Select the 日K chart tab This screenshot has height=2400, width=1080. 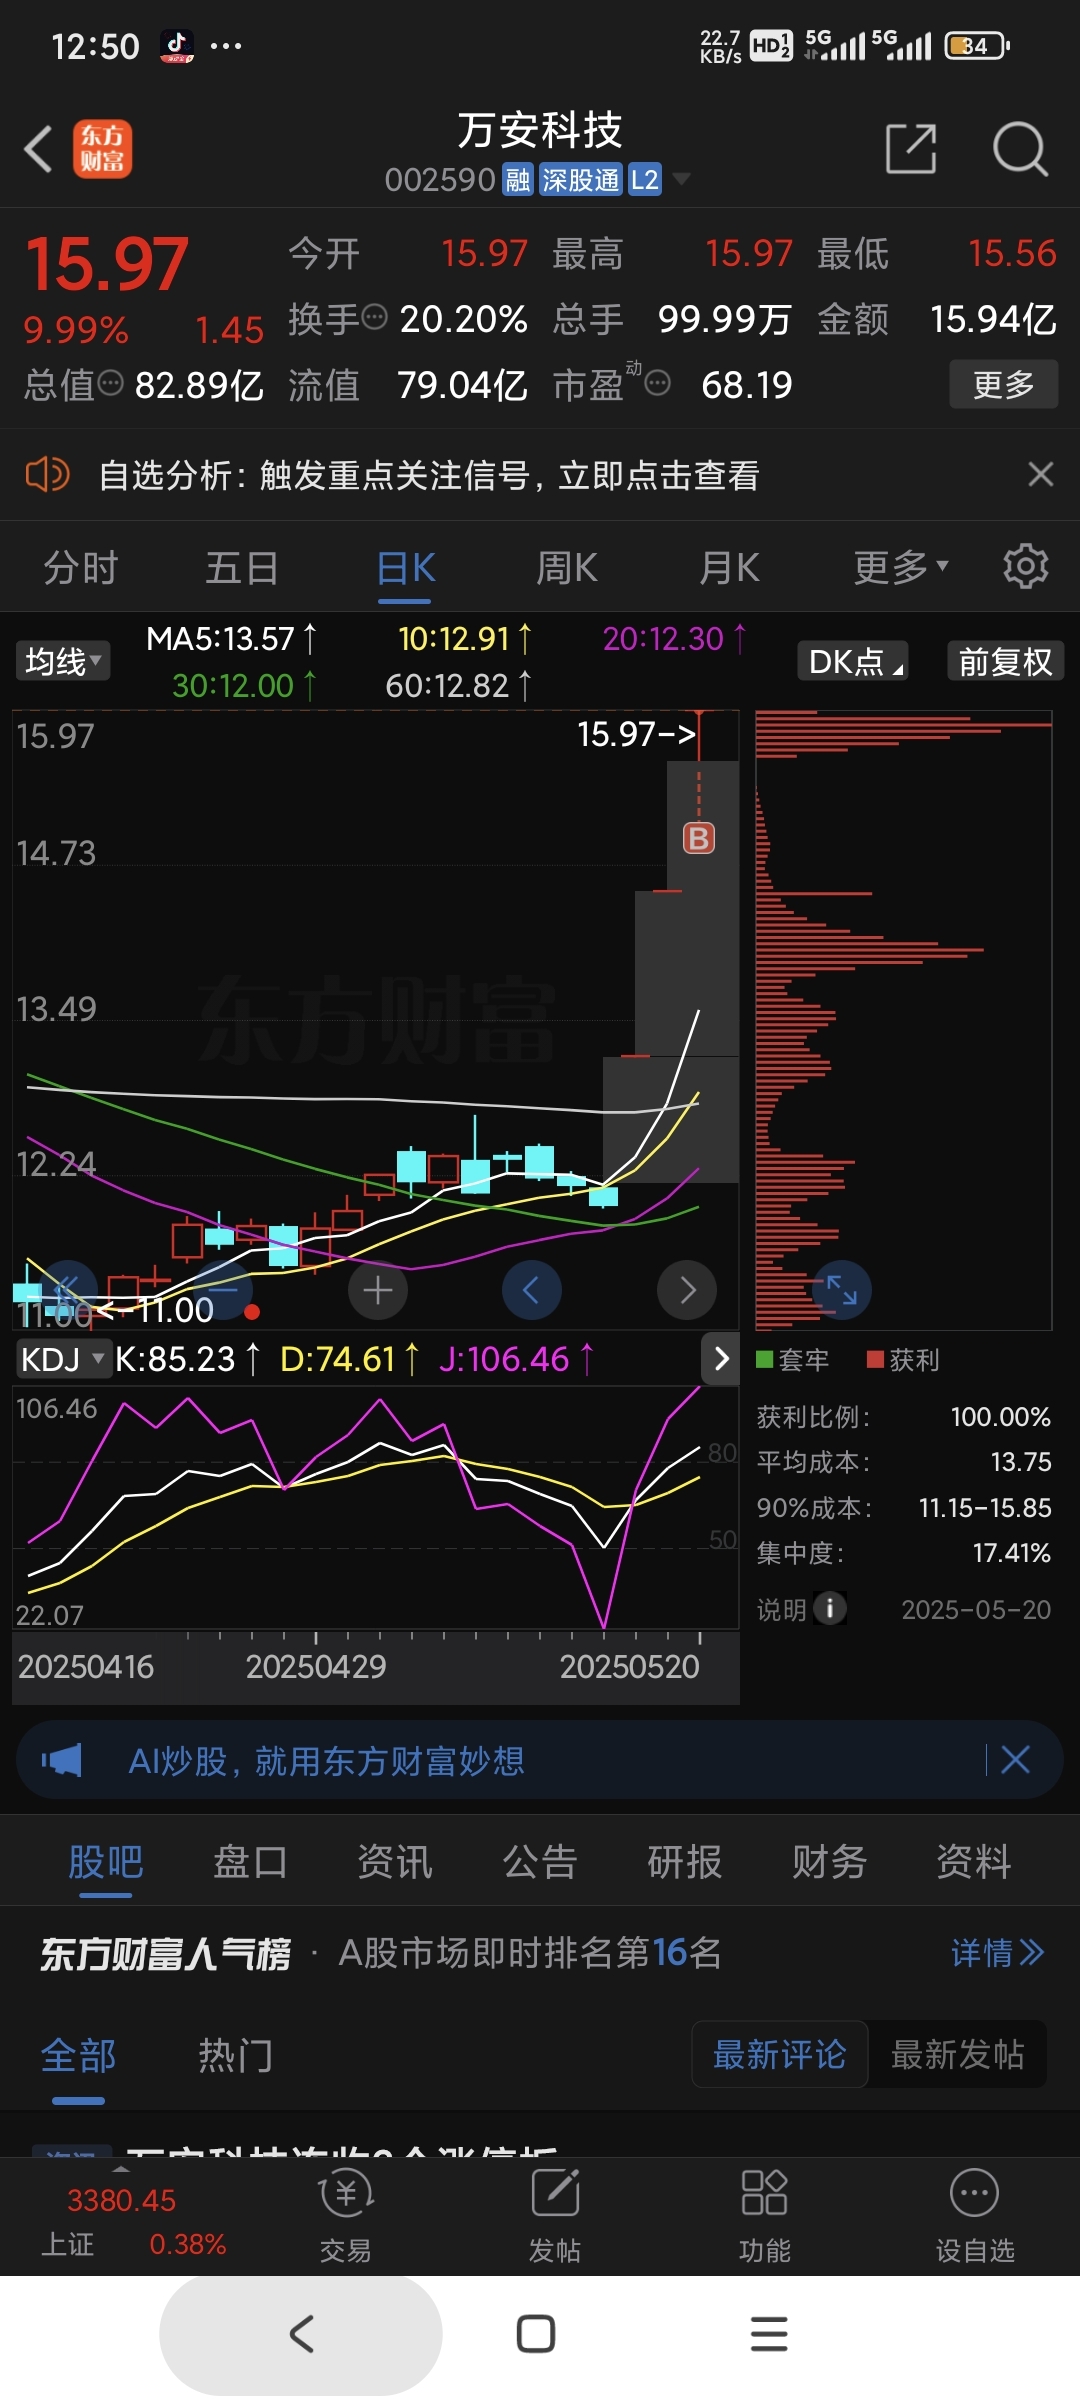click(x=405, y=568)
